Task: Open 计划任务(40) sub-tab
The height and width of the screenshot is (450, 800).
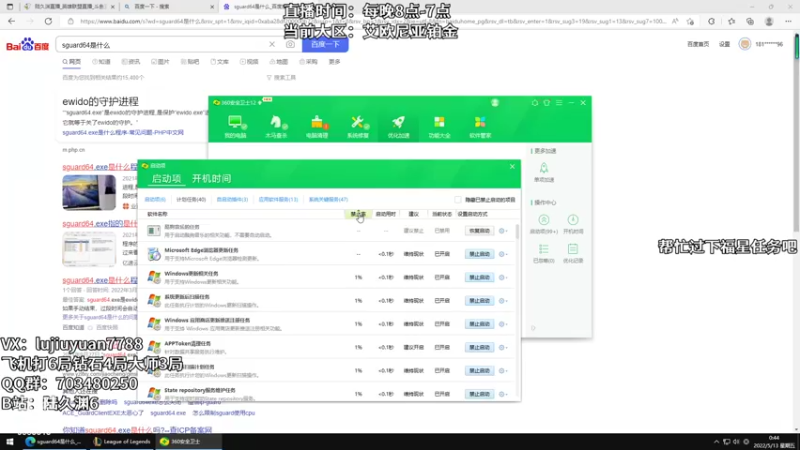Action: click(x=191, y=199)
